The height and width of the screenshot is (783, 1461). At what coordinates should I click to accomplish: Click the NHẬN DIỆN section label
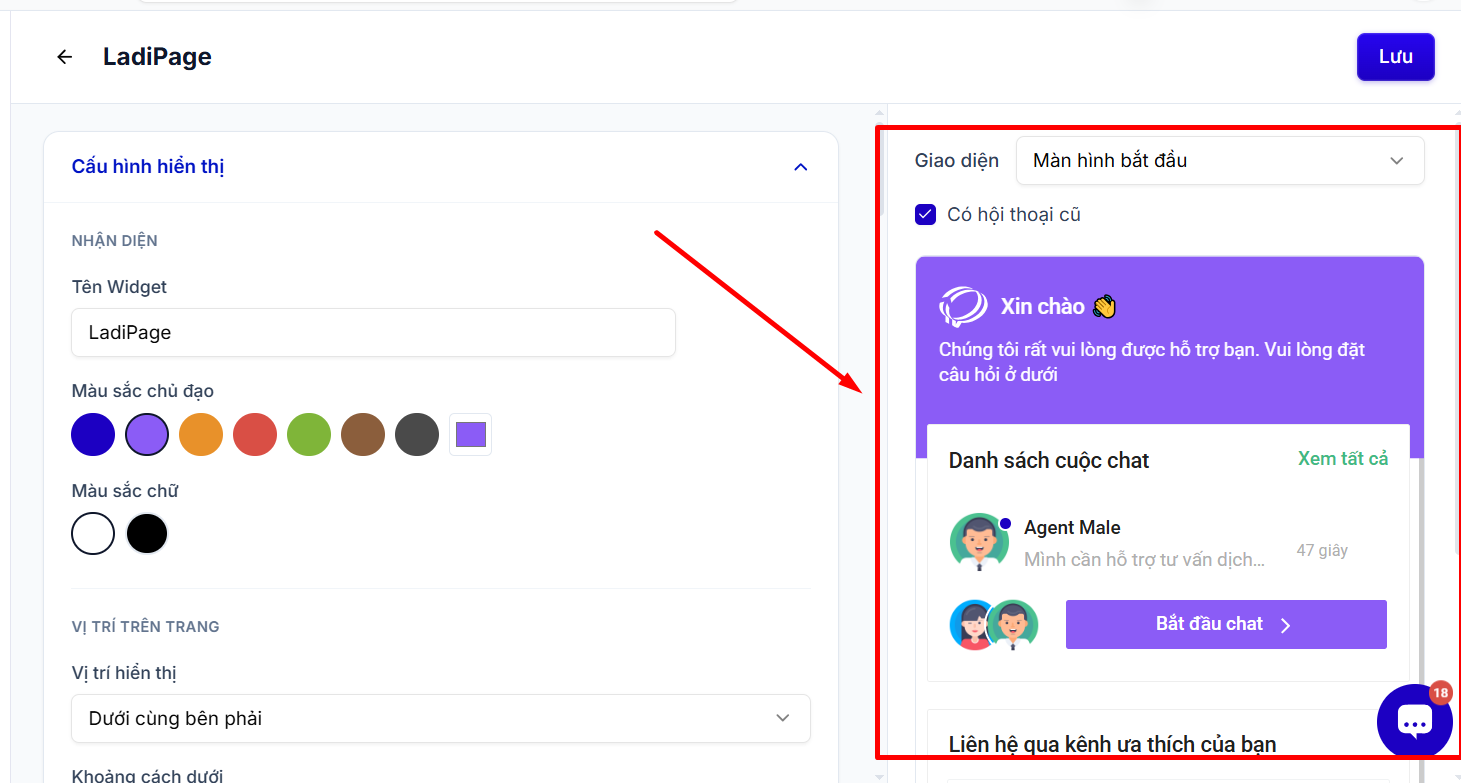click(115, 241)
